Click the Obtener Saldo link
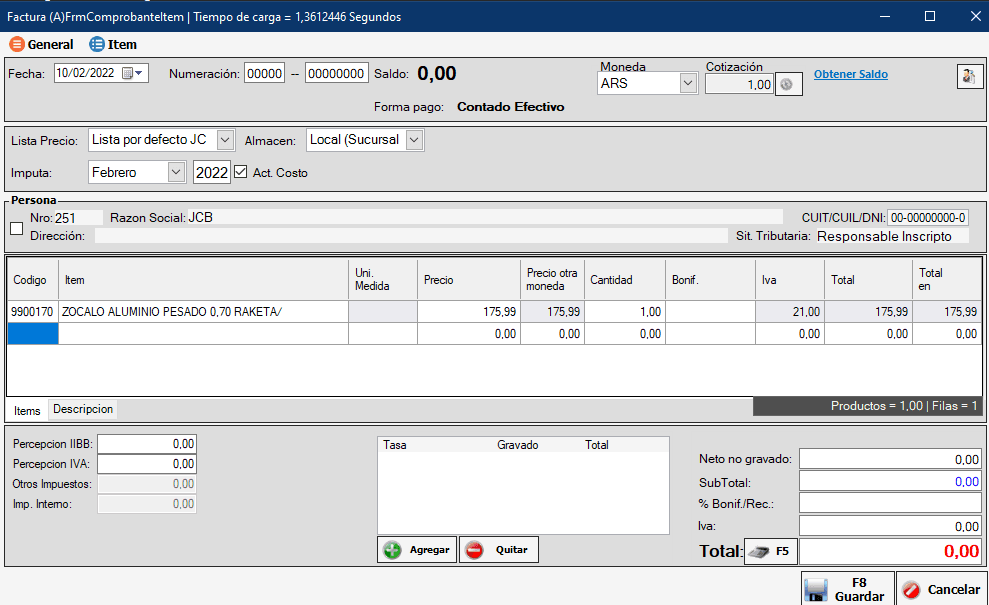The height and width of the screenshot is (605, 989). pos(850,74)
